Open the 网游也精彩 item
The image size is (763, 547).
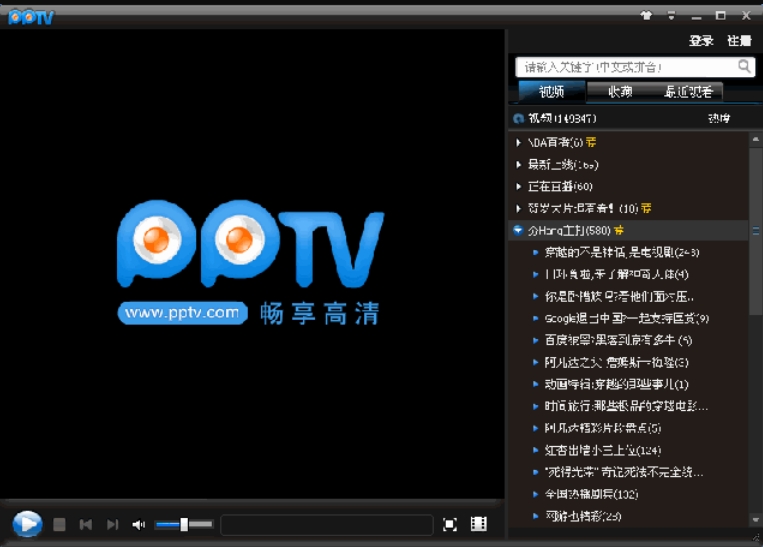point(582,516)
